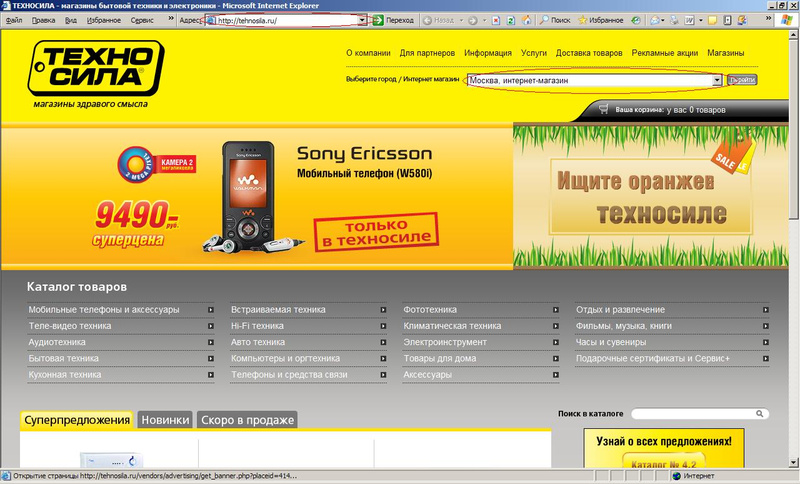Open the address bar dropdown arrow
Screen dimensions: 800x484
point(362,20)
